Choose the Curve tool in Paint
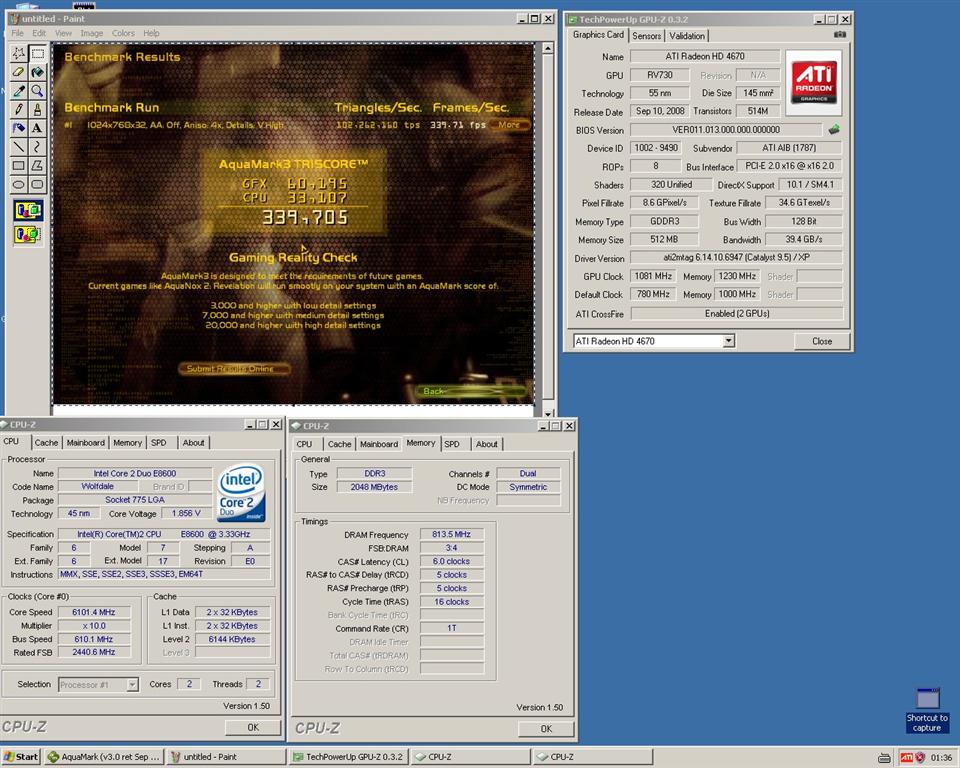The height and width of the screenshot is (768, 960). pyautogui.click(x=37, y=147)
